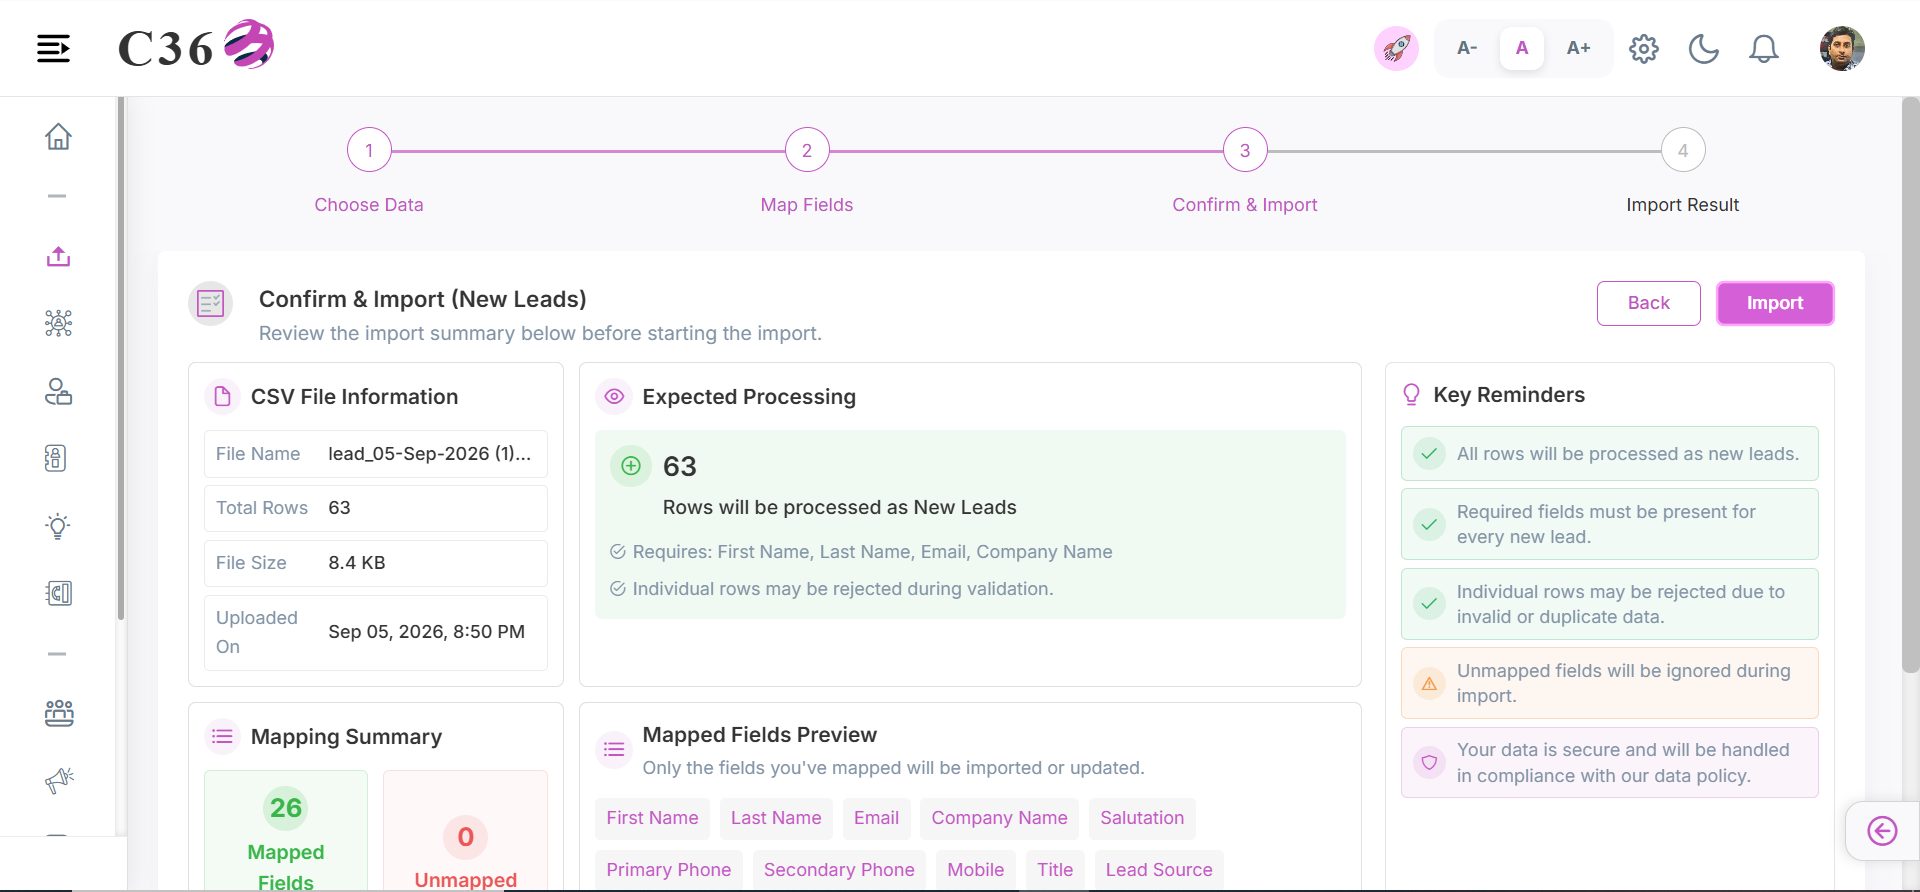Select step 3 circle
The image size is (1920, 892).
pyautogui.click(x=1245, y=150)
